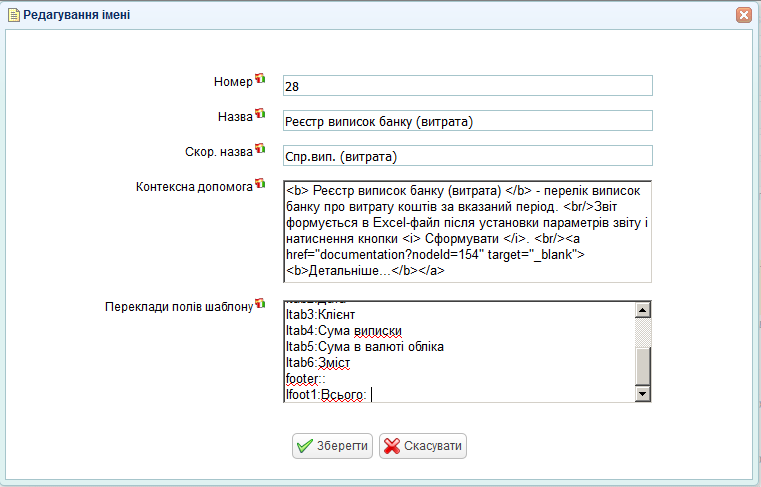Screen dimensions: 761x487
Task: Click the translation icon next to Контексна допомога
Action: point(260,183)
